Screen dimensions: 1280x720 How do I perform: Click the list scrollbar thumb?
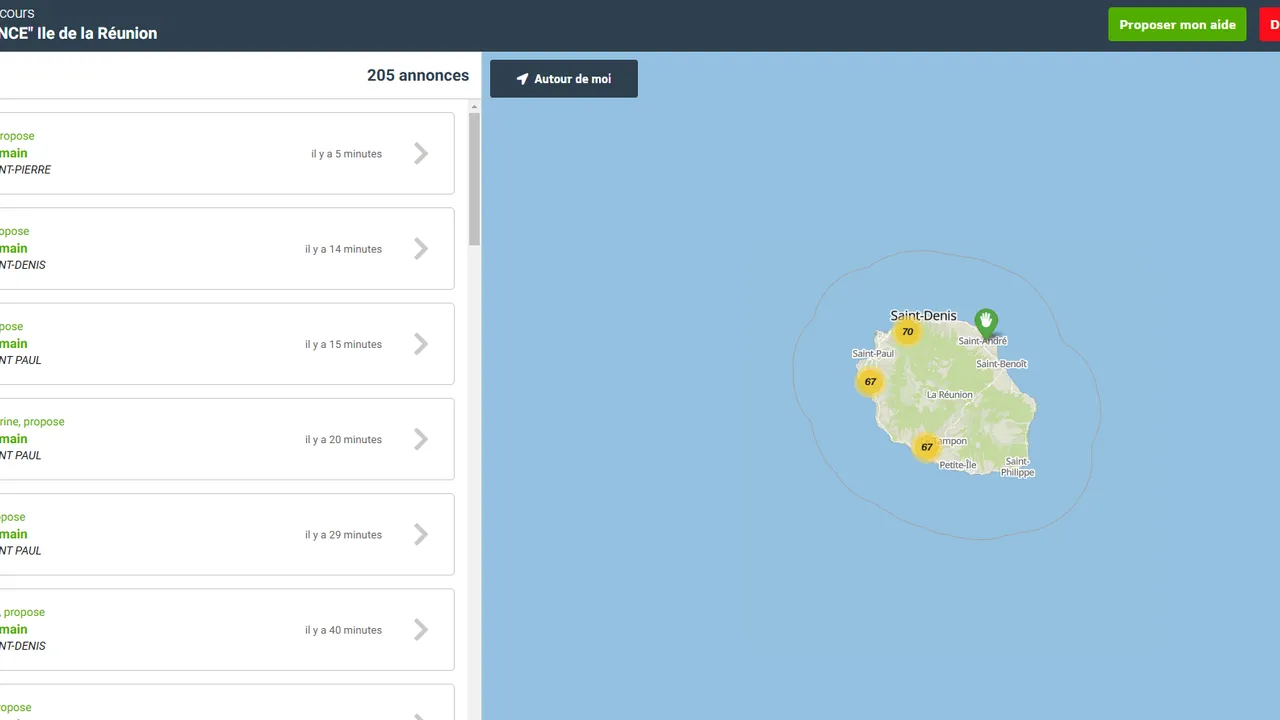(475, 179)
